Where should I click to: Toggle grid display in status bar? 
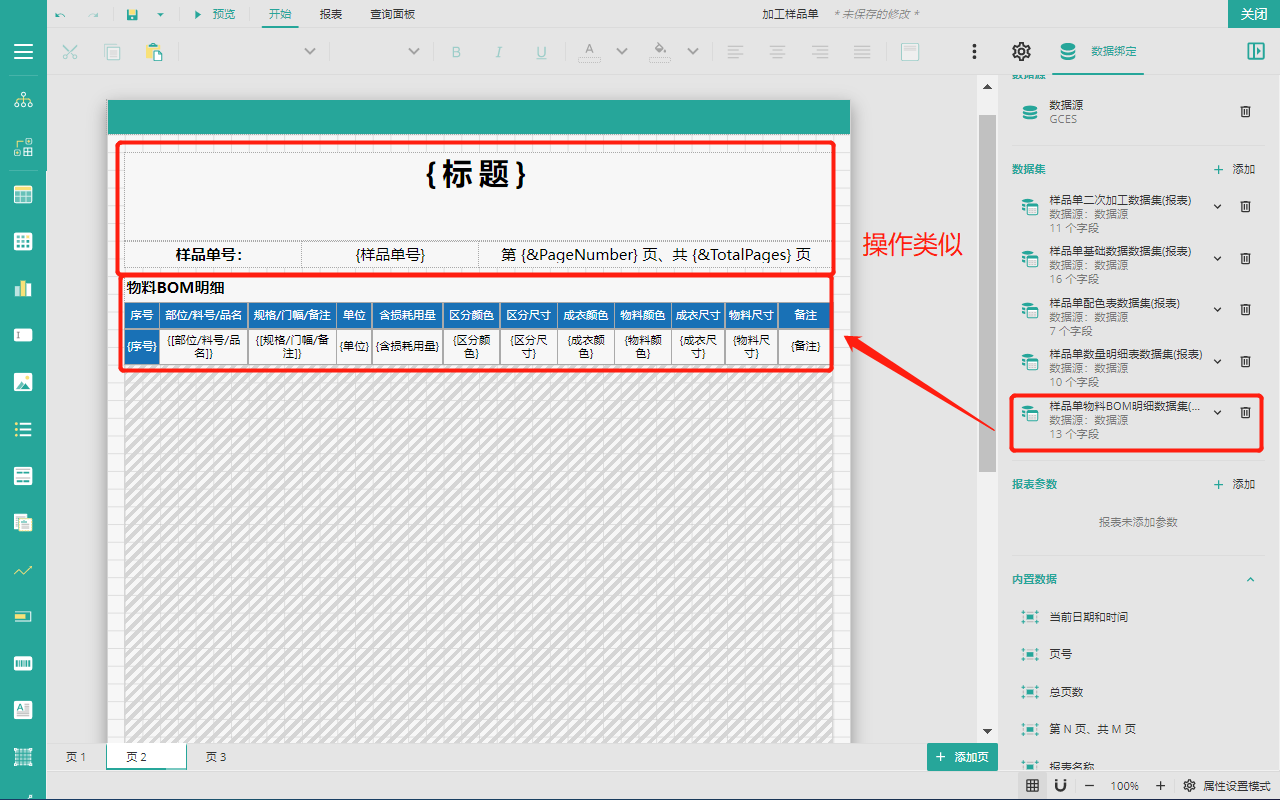[1032, 786]
